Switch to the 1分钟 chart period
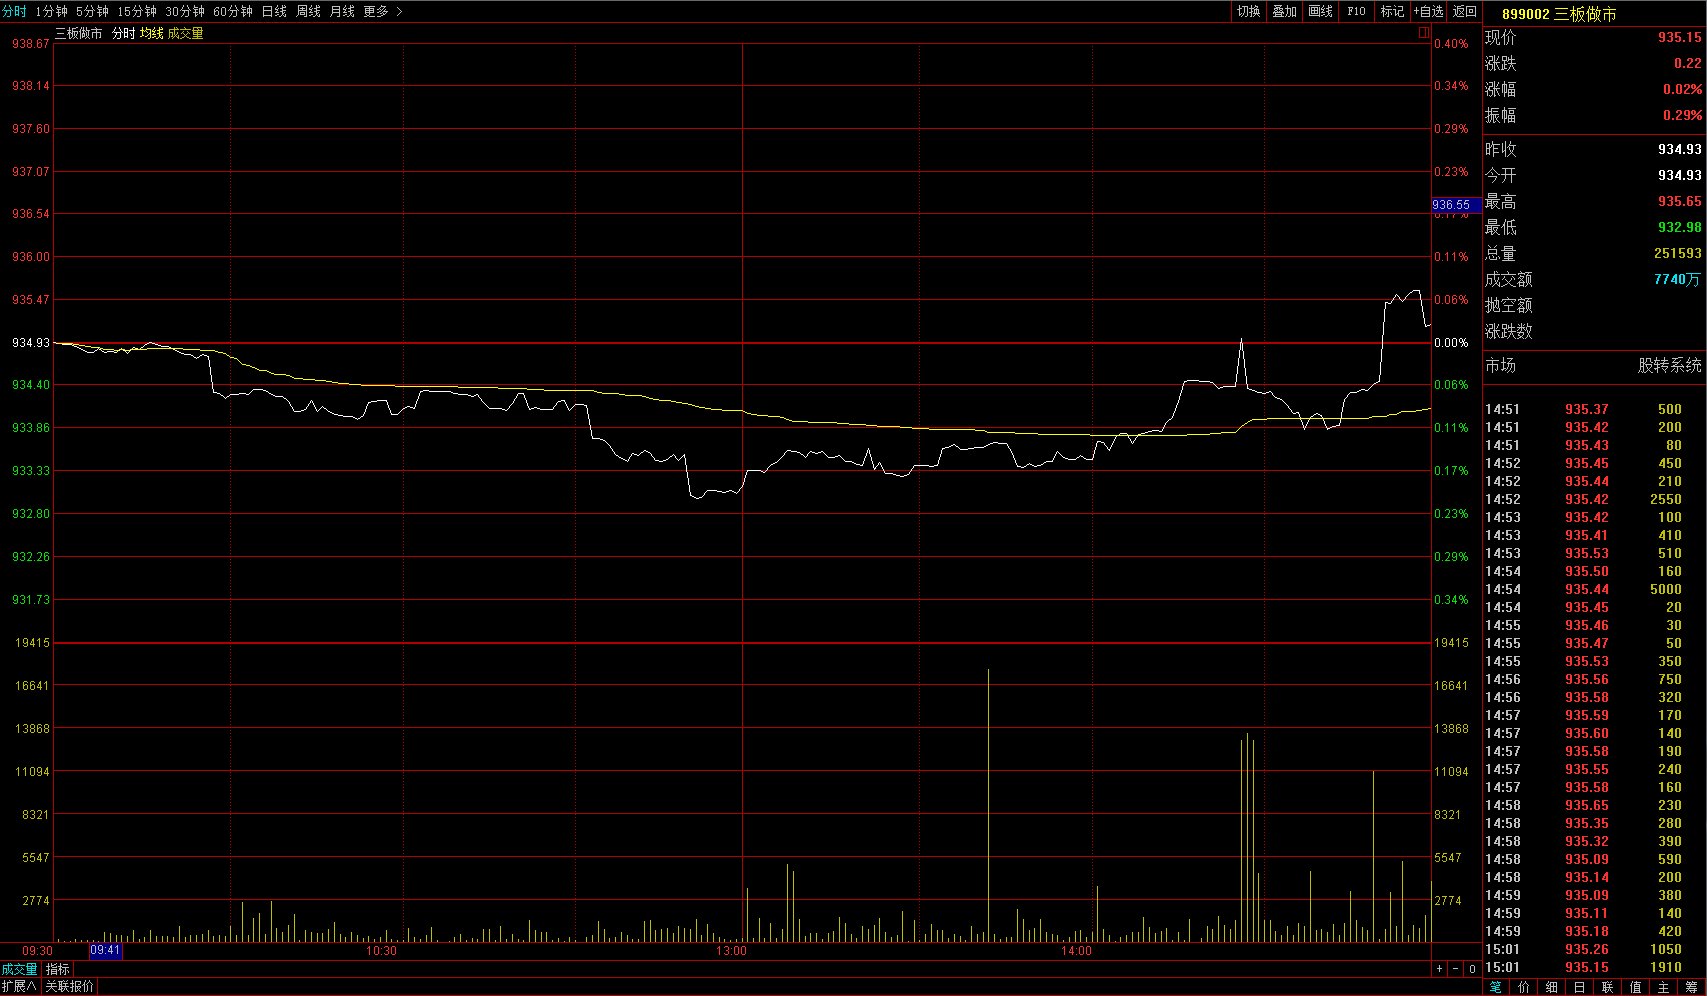 (51, 11)
